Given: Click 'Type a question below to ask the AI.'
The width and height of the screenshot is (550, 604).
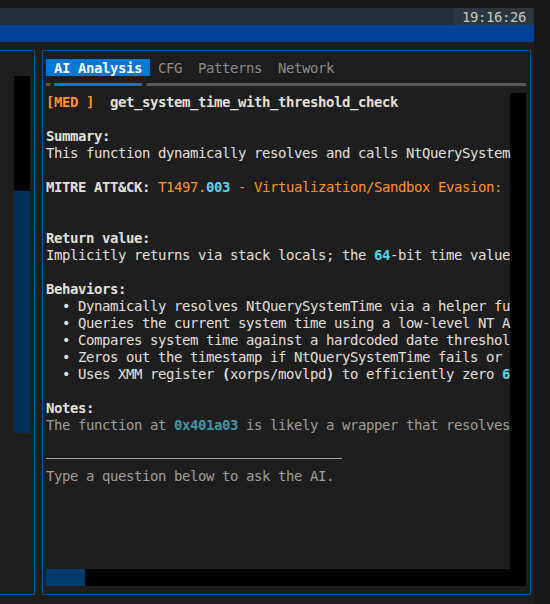Looking at the screenshot, I should click(x=189, y=476).
